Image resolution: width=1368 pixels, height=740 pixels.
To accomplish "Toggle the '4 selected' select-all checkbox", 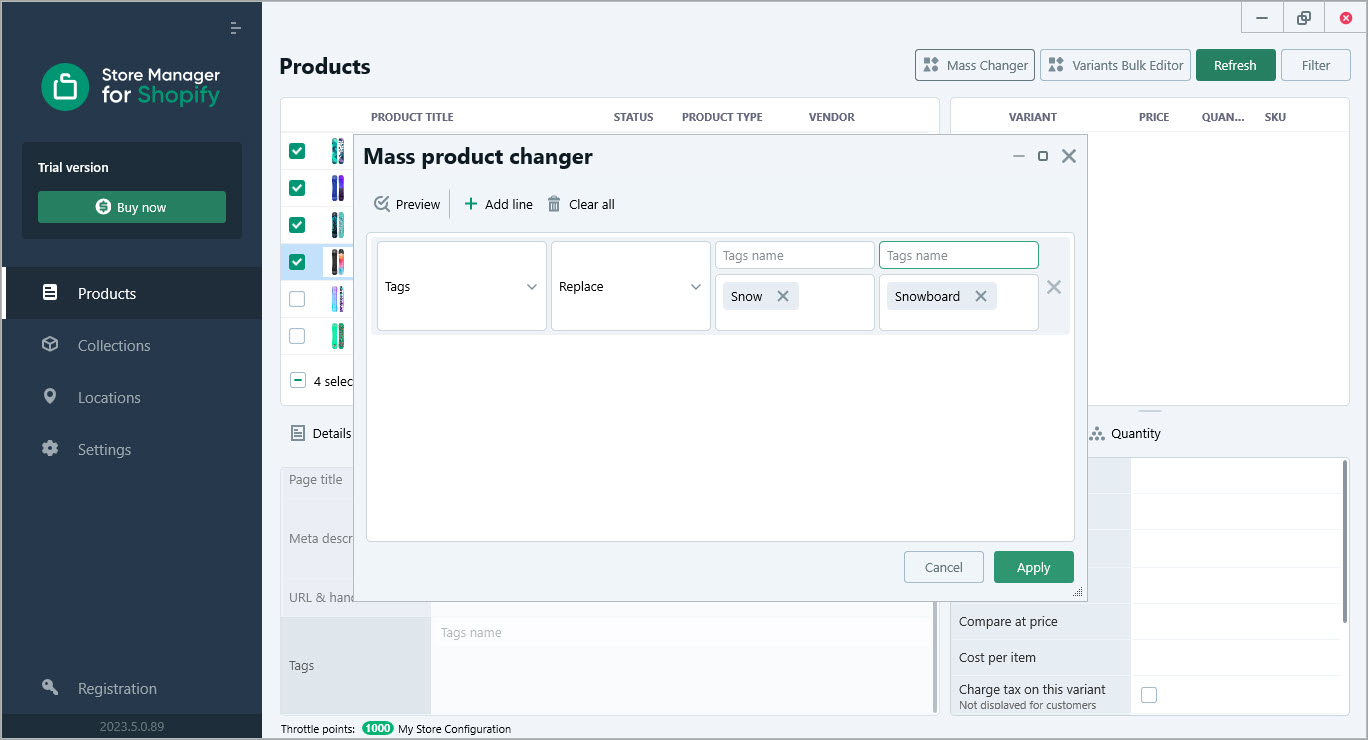I will coord(297,380).
